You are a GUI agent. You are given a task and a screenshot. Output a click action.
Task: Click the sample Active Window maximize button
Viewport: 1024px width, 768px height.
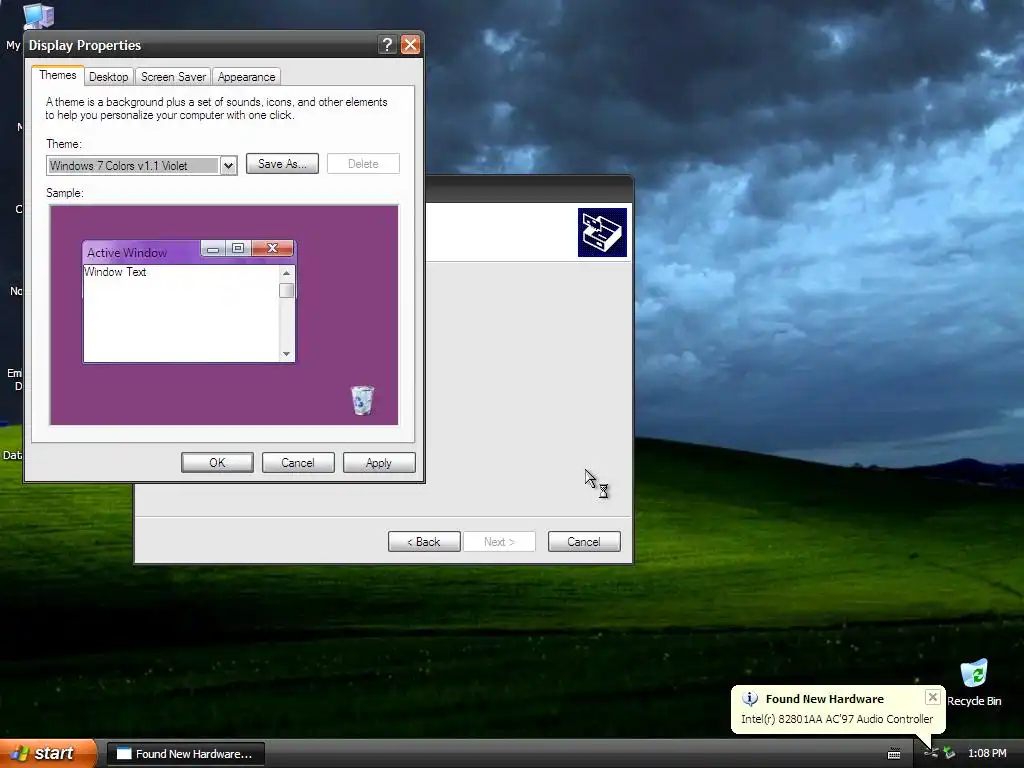coord(238,248)
